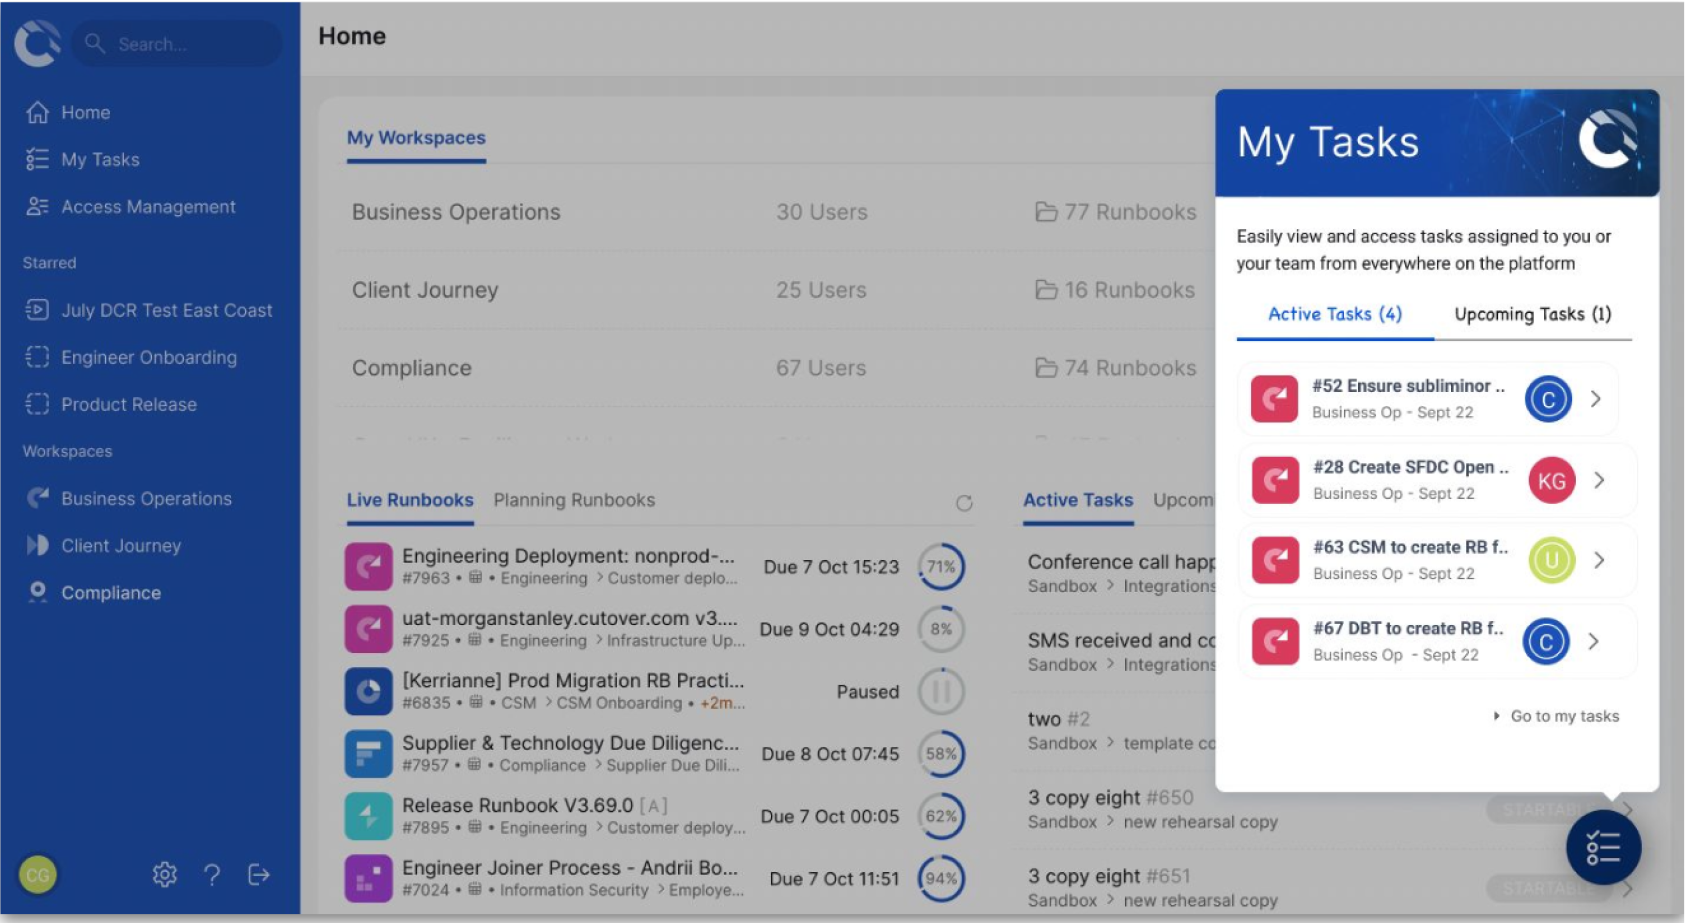Image resolution: width=1696 pixels, height=923 pixels.
Task: Click the Supplier & Technology Due Diligence icon
Action: [368, 753]
